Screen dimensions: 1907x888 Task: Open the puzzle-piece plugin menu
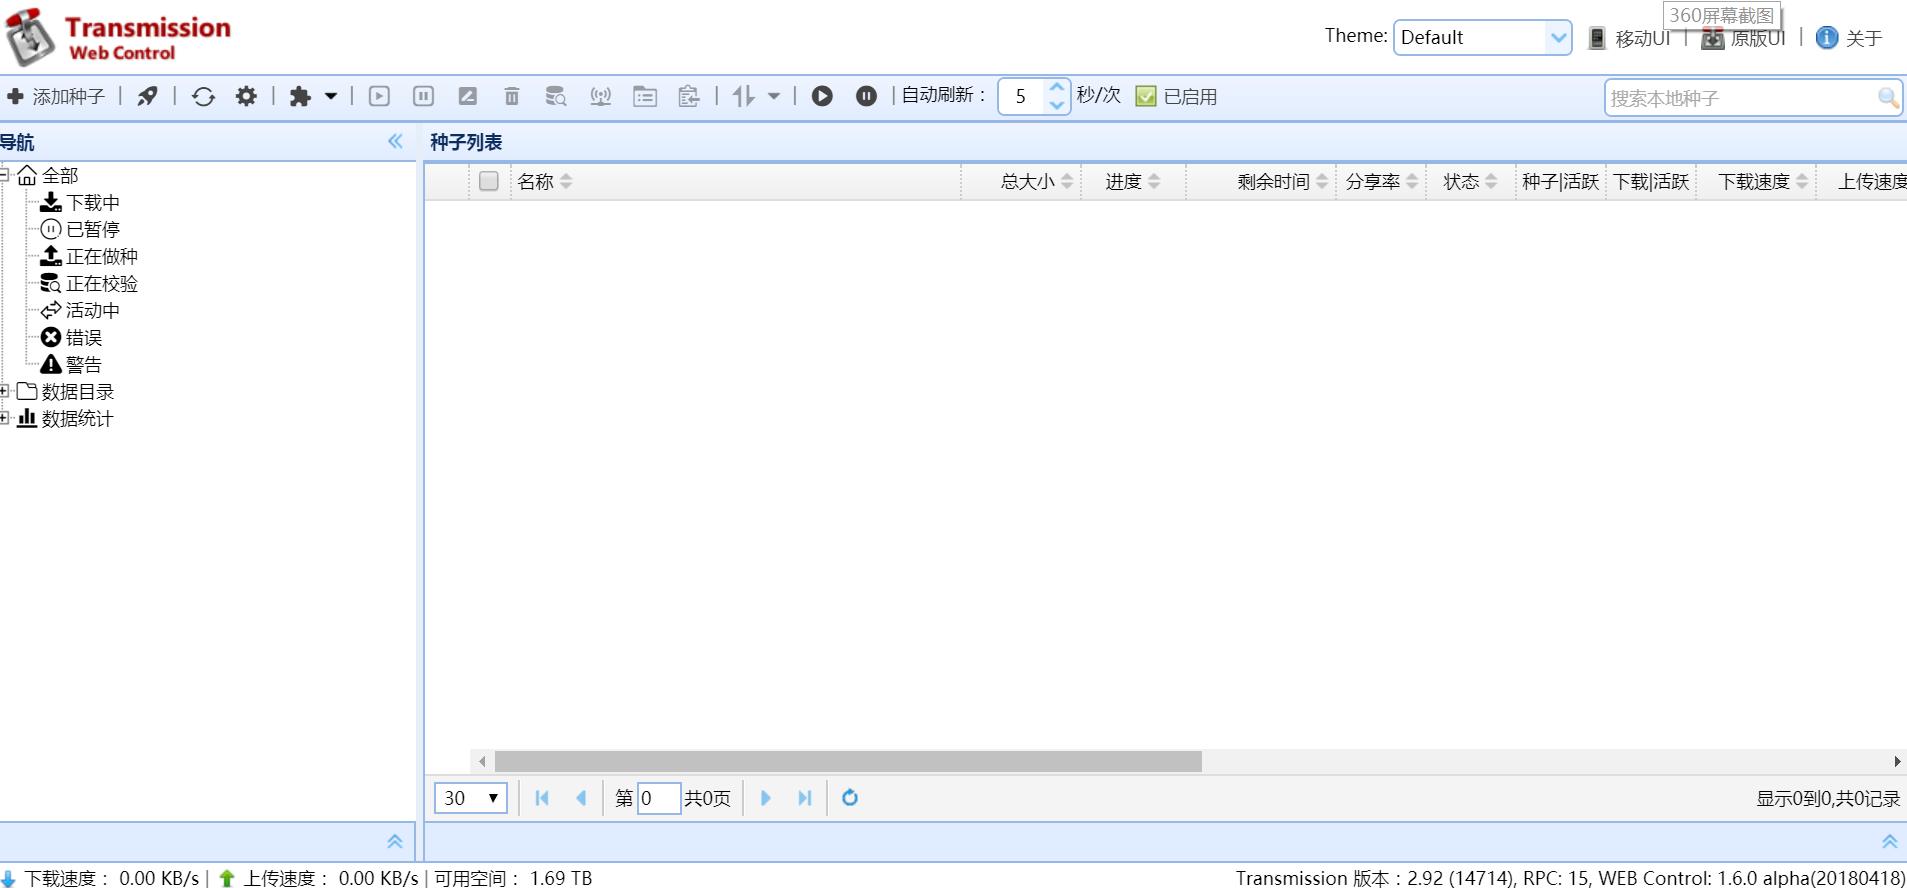313,97
